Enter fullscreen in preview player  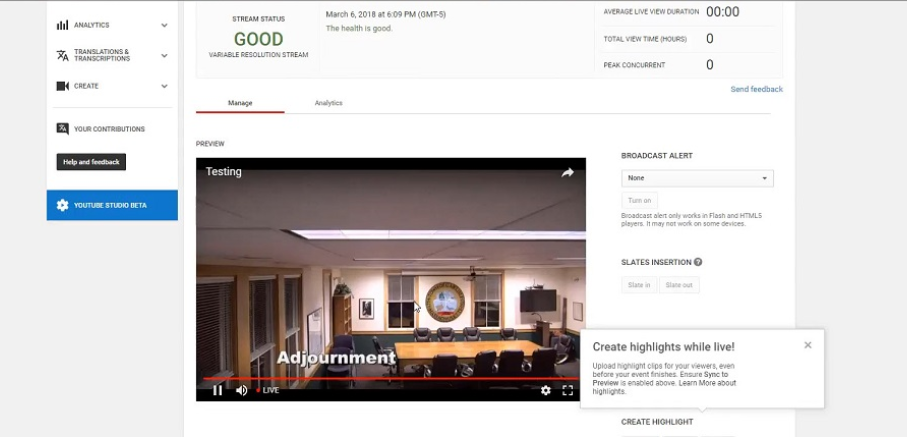[568, 390]
